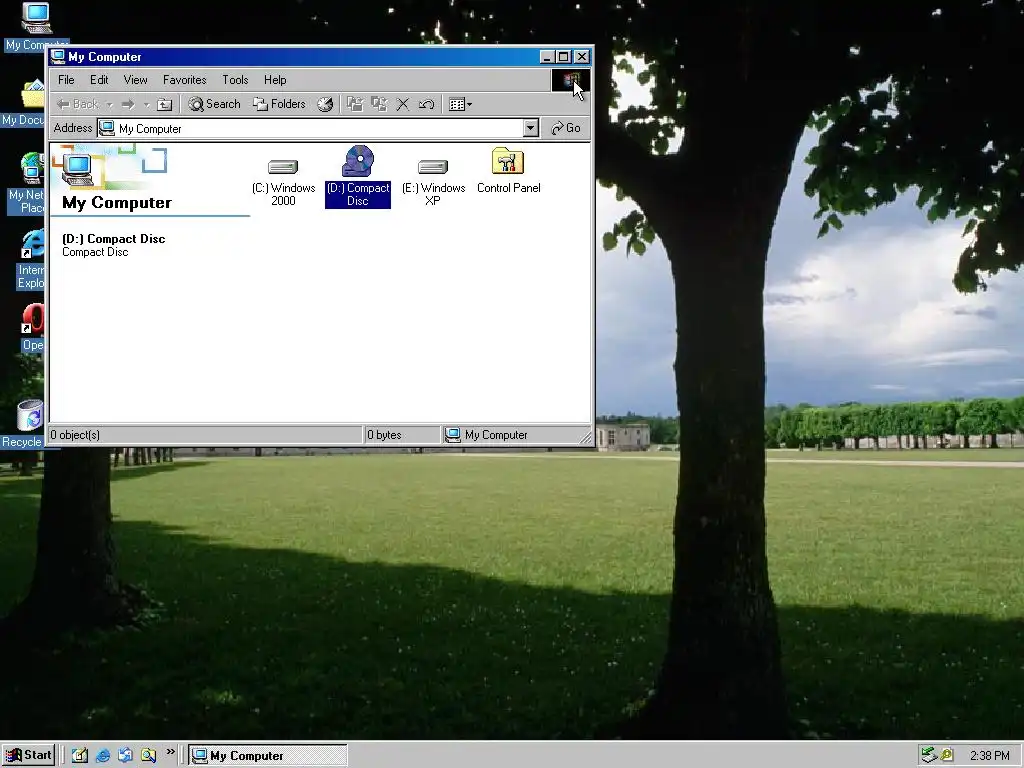
Task: Click the second system tray icon
Action: coord(947,755)
